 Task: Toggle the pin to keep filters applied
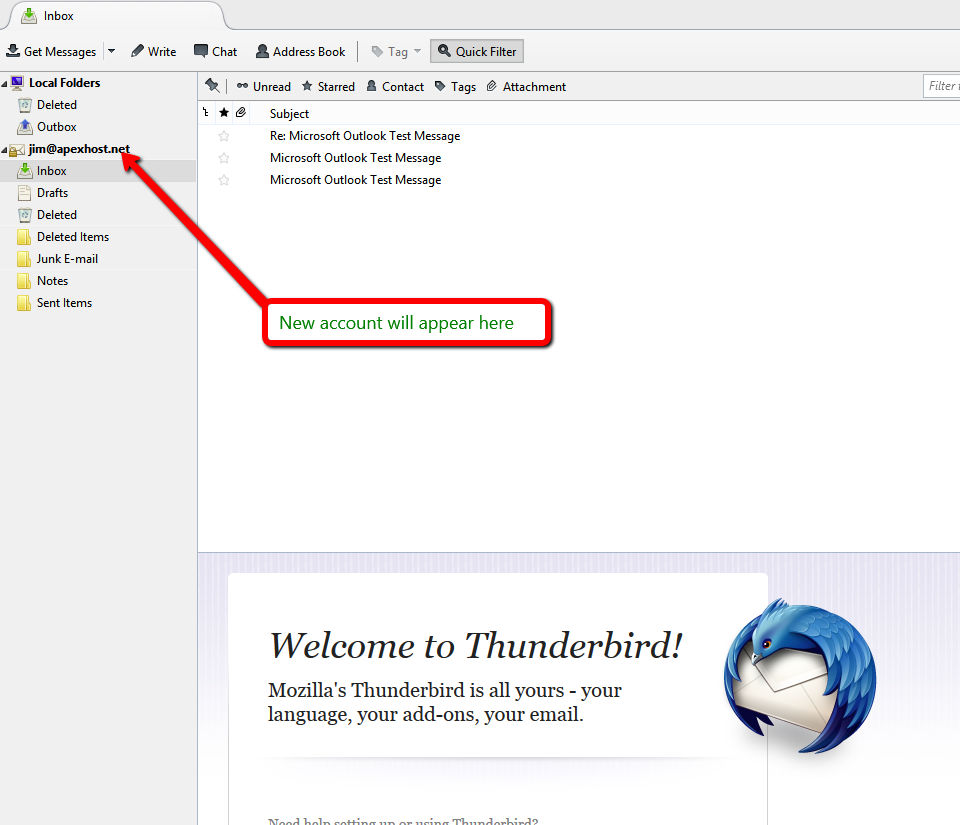(212, 86)
